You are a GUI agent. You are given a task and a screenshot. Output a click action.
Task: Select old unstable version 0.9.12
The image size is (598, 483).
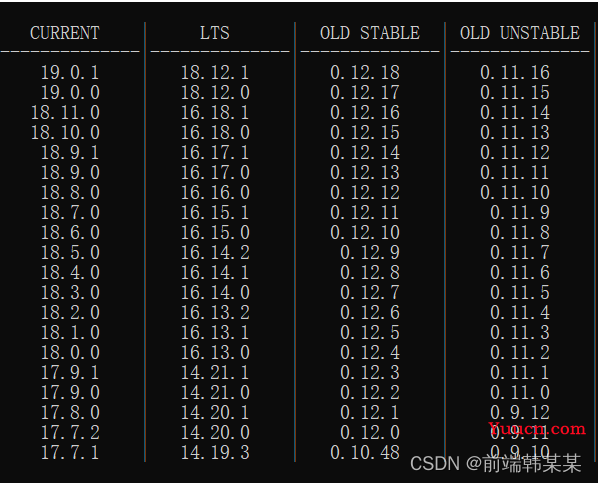point(520,412)
